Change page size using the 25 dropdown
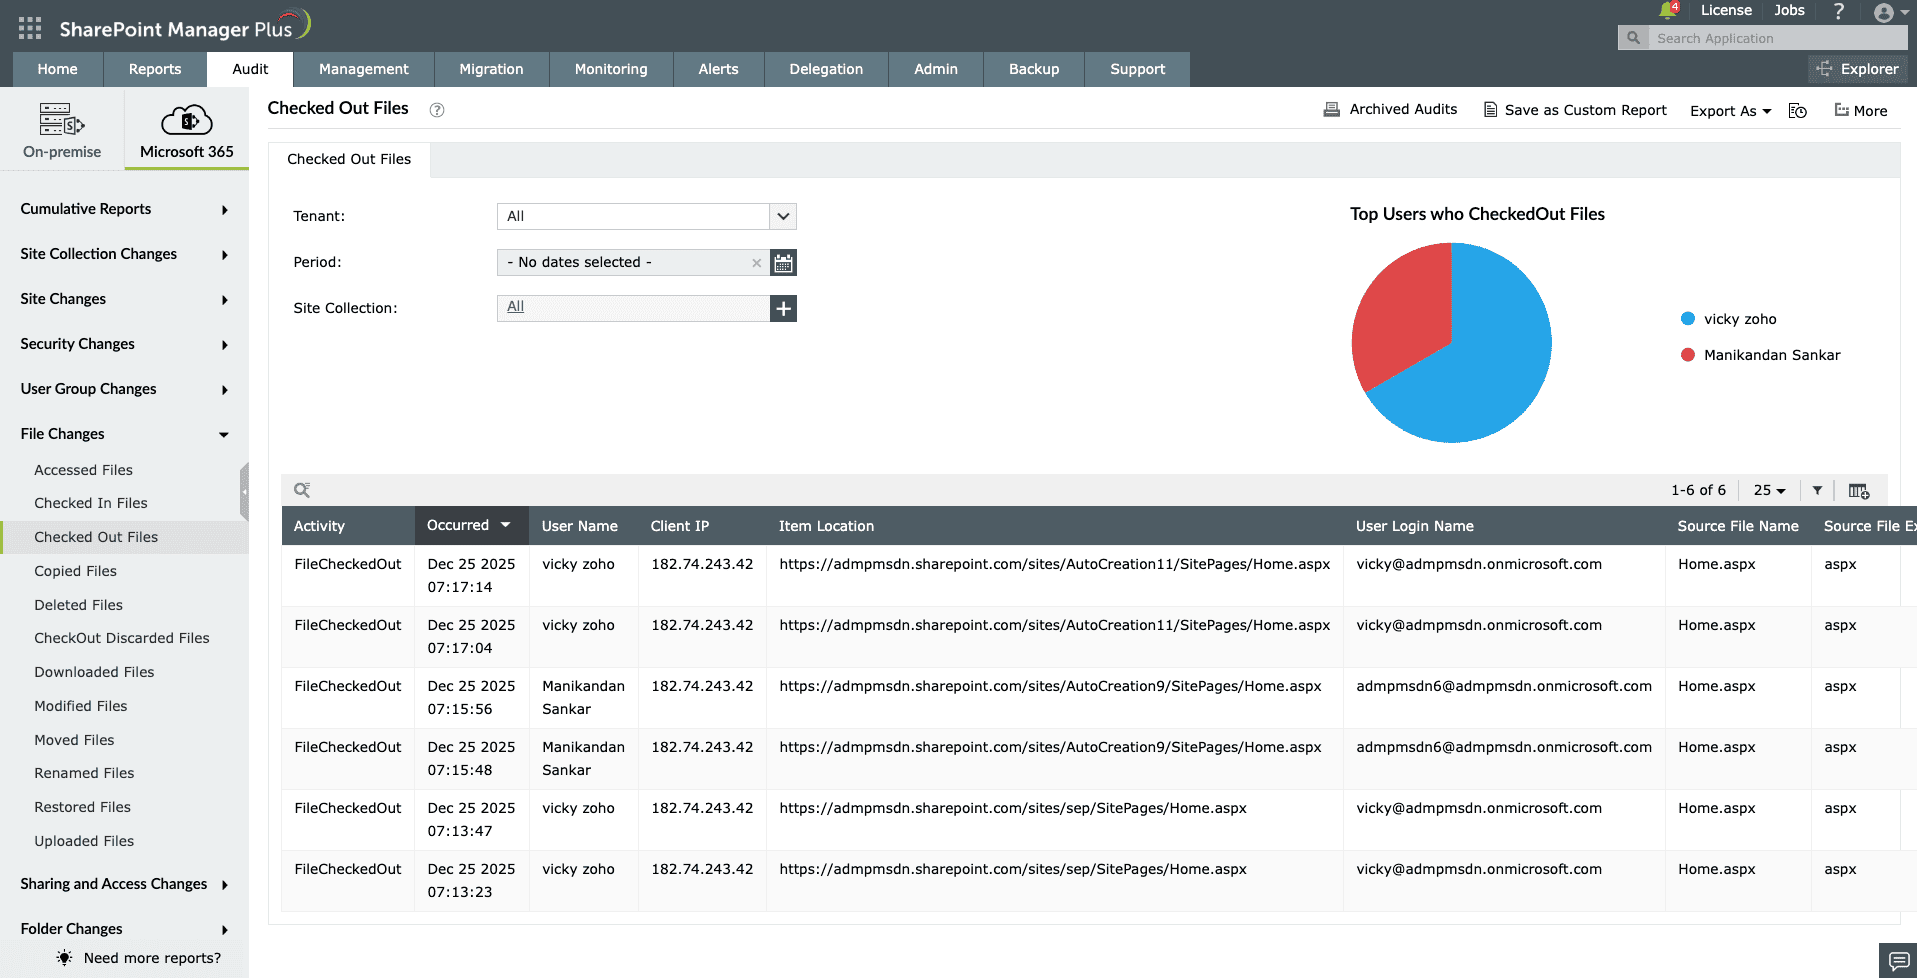The height and width of the screenshot is (978, 1917). click(1768, 490)
